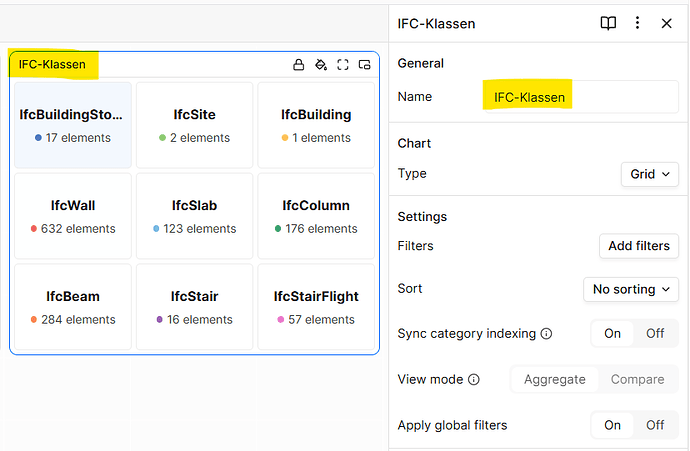Click the Add filters button
This screenshot has height=451, width=690.
(639, 246)
